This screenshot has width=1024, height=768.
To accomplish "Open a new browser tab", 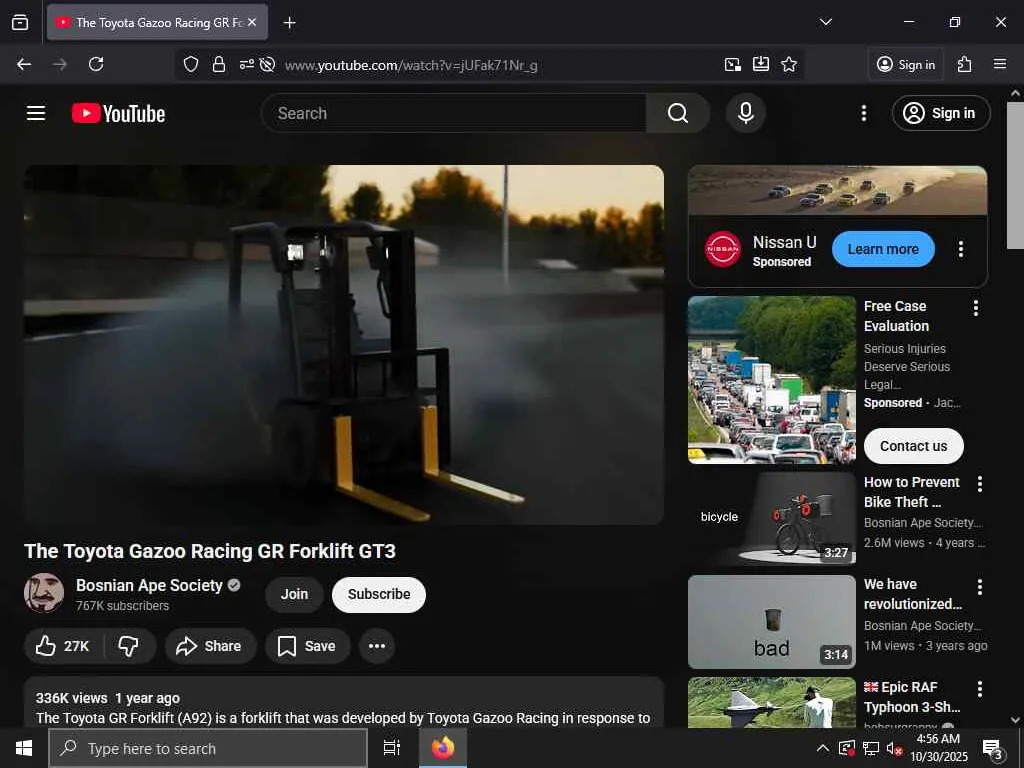I will point(289,23).
